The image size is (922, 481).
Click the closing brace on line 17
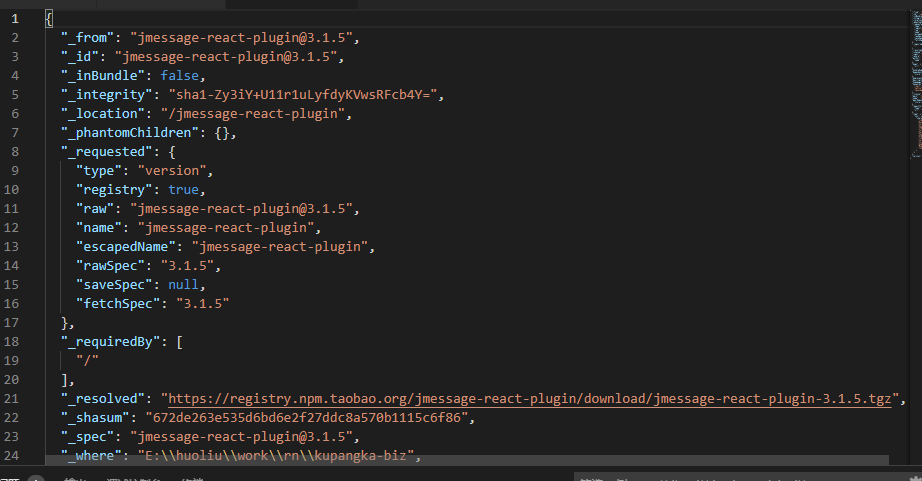65,323
